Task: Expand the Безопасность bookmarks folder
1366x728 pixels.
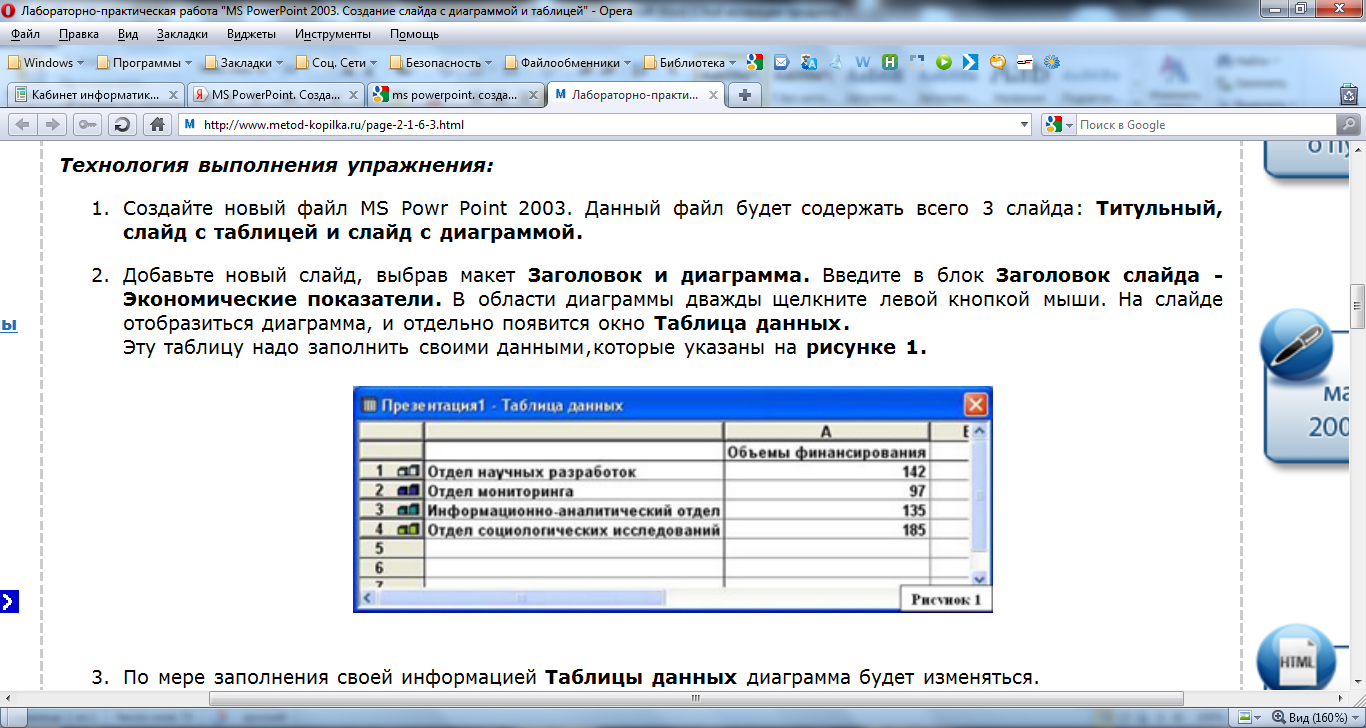Action: point(441,62)
